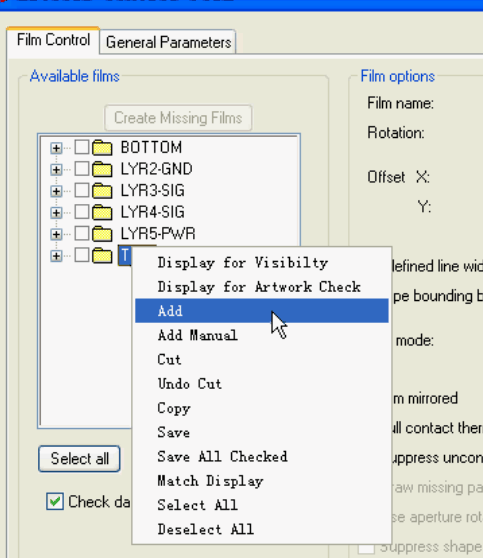
Task: Check the highlighted film's checkbox
Action: [x=82, y=255]
